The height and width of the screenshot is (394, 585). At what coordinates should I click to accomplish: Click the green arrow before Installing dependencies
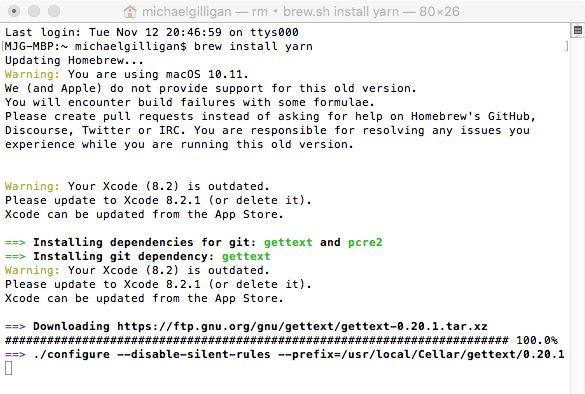pyautogui.click(x=15, y=243)
